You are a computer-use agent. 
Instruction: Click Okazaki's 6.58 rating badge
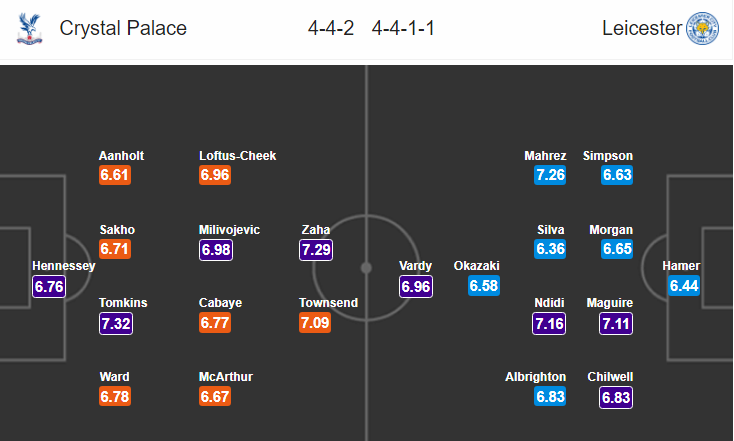tap(484, 286)
